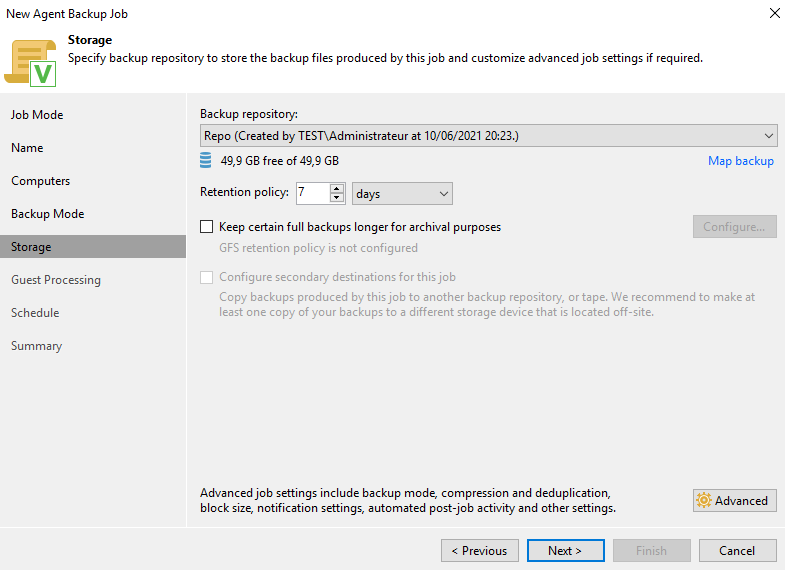Toggle the secondary destinations checkbox
Image resolution: width=785 pixels, height=570 pixels.
pos(207,277)
